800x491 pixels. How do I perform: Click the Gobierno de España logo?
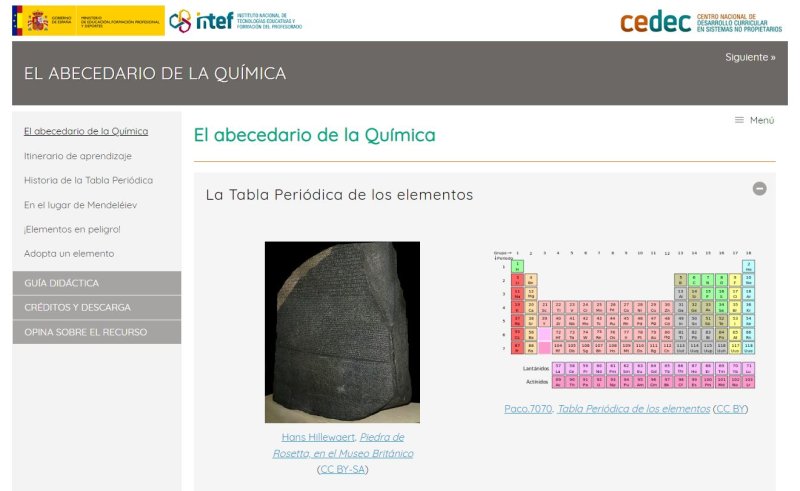(87, 20)
